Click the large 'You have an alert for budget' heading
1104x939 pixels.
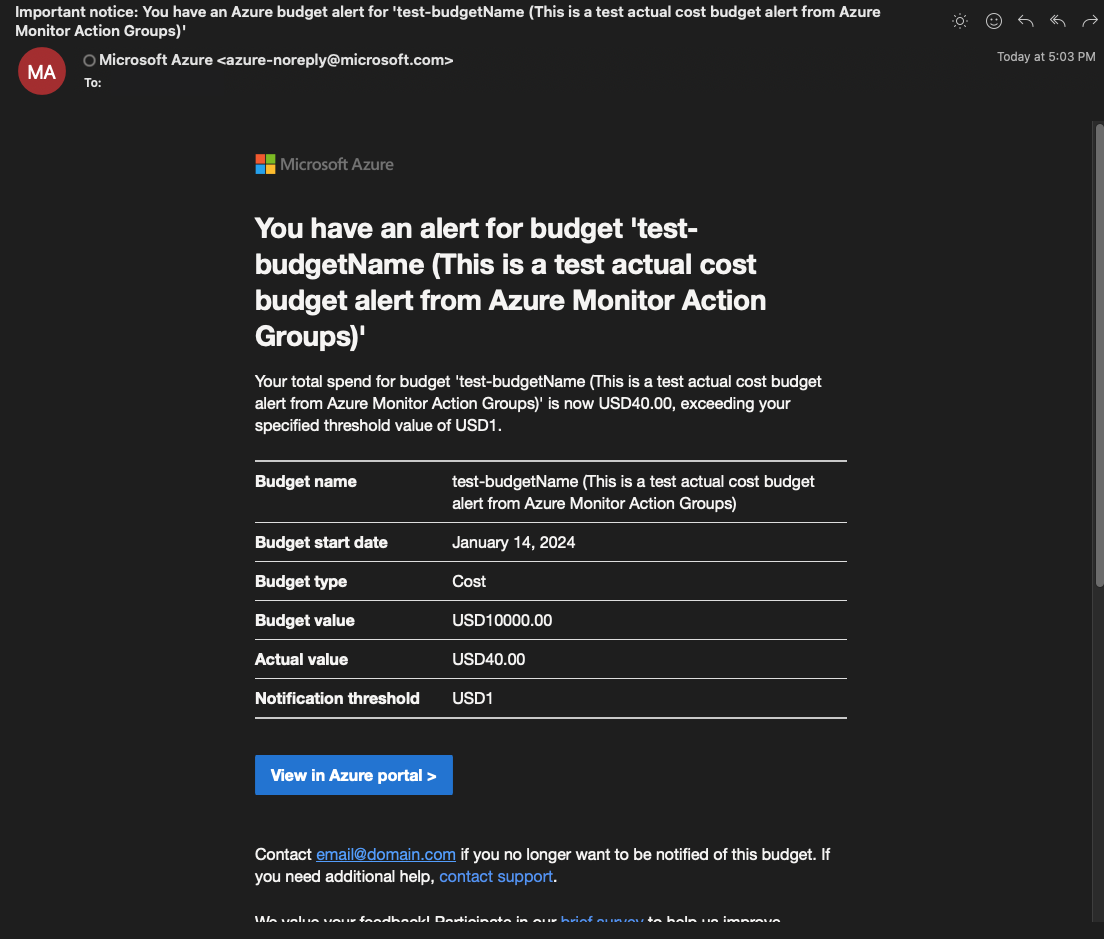point(510,282)
